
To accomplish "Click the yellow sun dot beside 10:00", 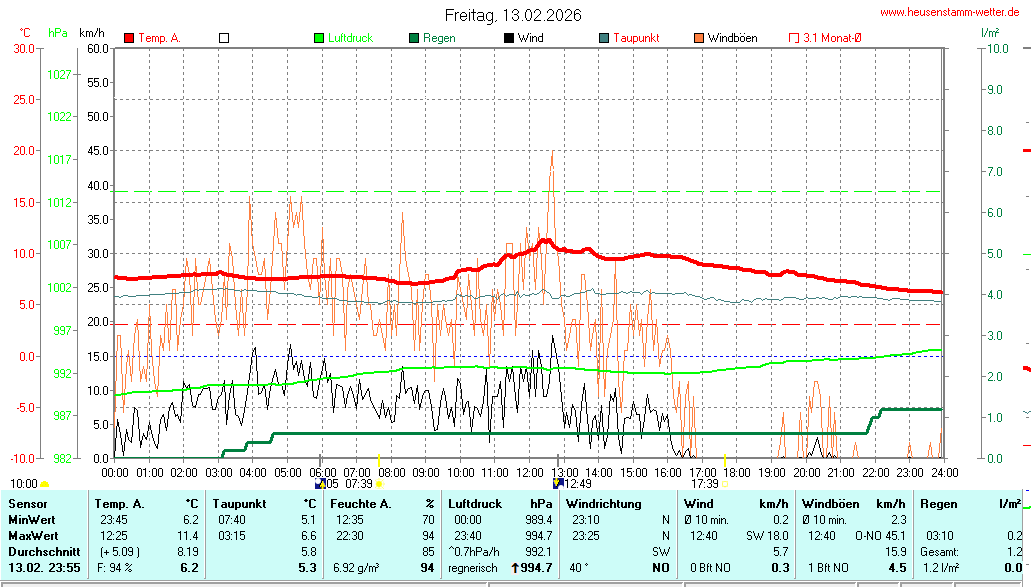I will [45, 484].
